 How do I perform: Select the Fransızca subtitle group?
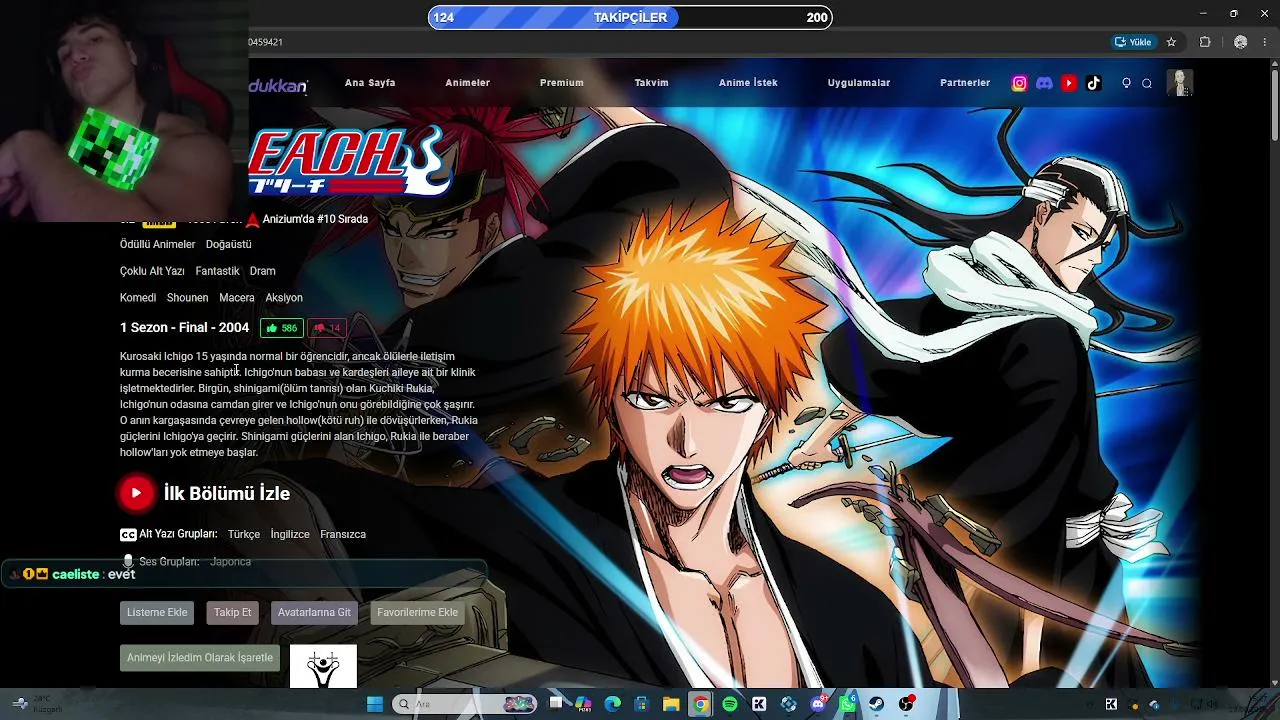coord(343,534)
